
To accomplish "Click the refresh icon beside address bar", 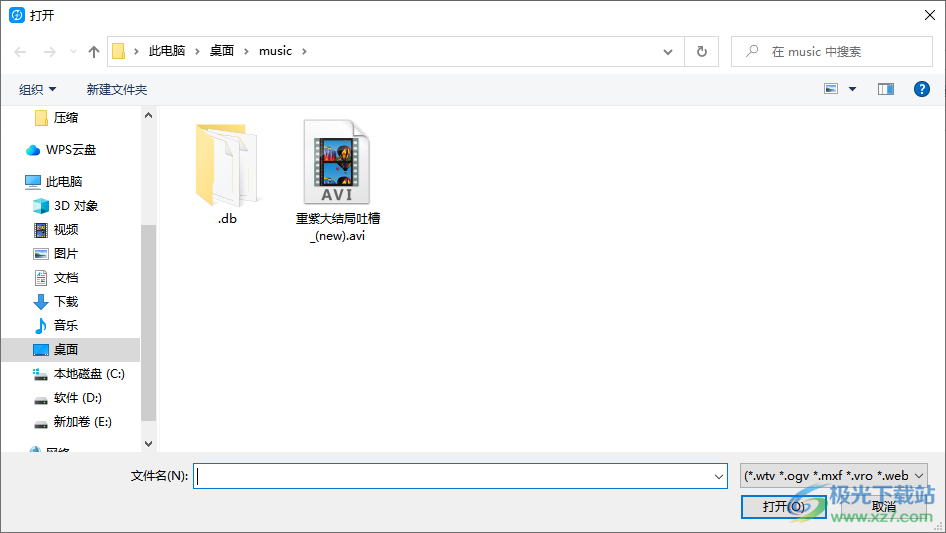I will pyautogui.click(x=701, y=51).
